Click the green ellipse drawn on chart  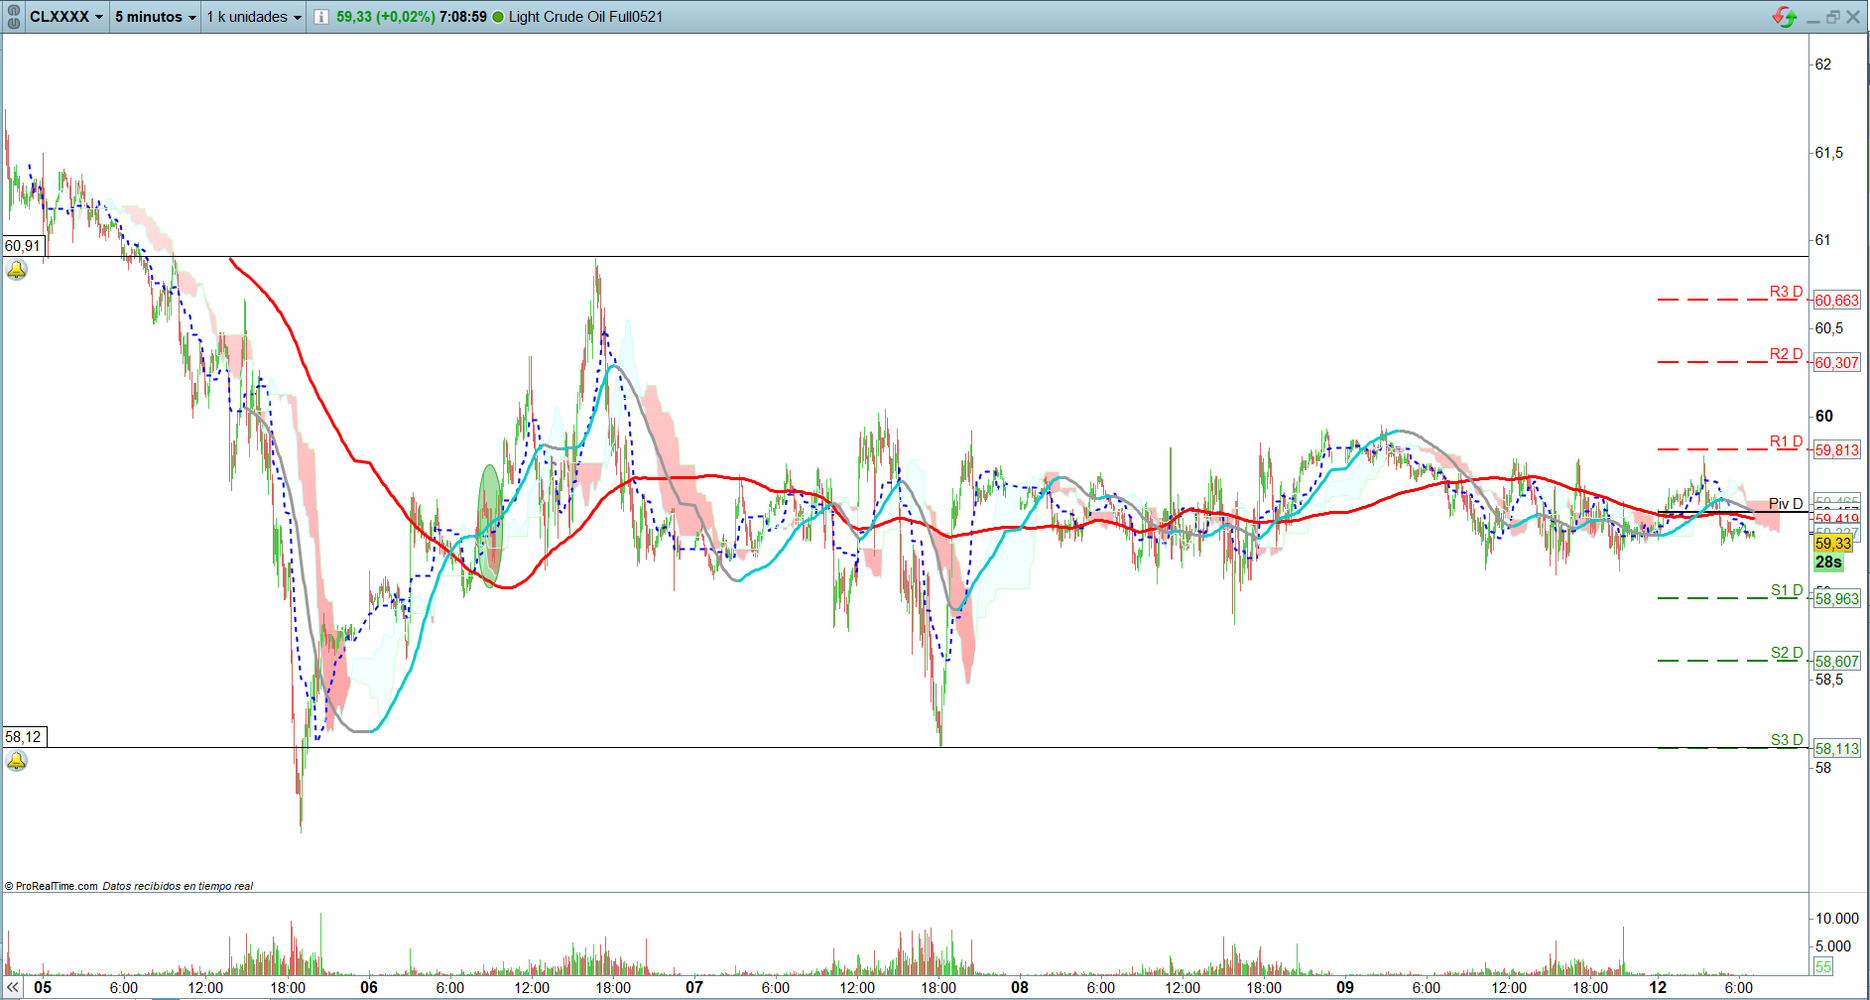(489, 523)
